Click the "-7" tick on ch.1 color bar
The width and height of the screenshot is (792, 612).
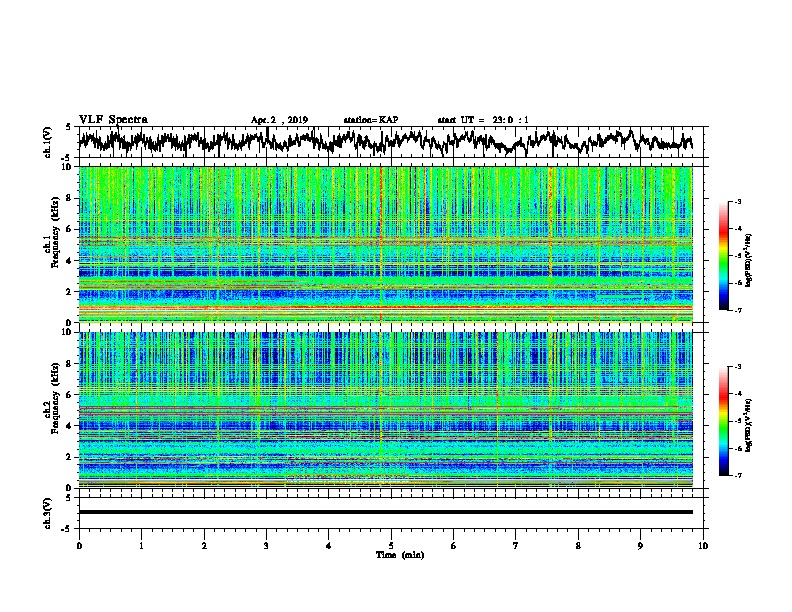(737, 310)
